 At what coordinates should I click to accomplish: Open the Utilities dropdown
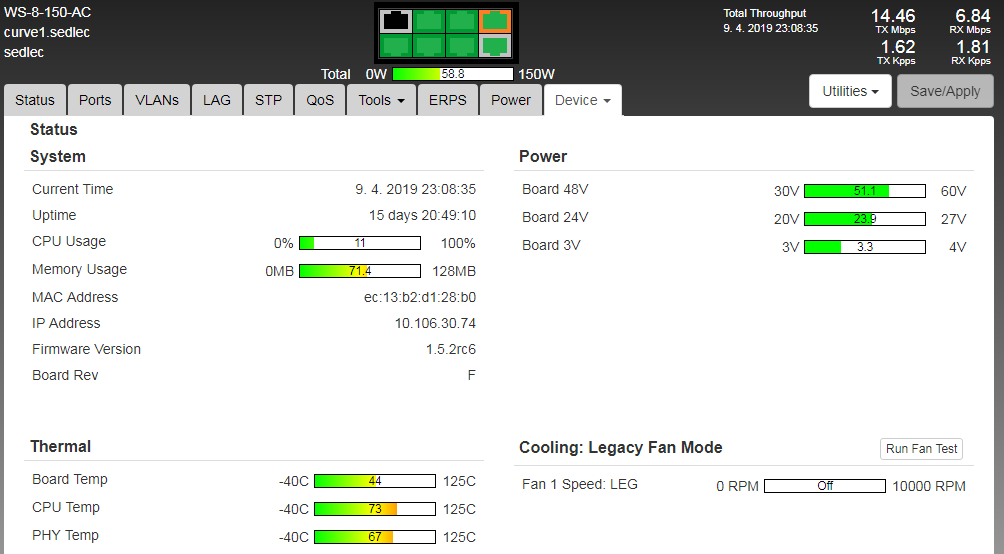849,91
